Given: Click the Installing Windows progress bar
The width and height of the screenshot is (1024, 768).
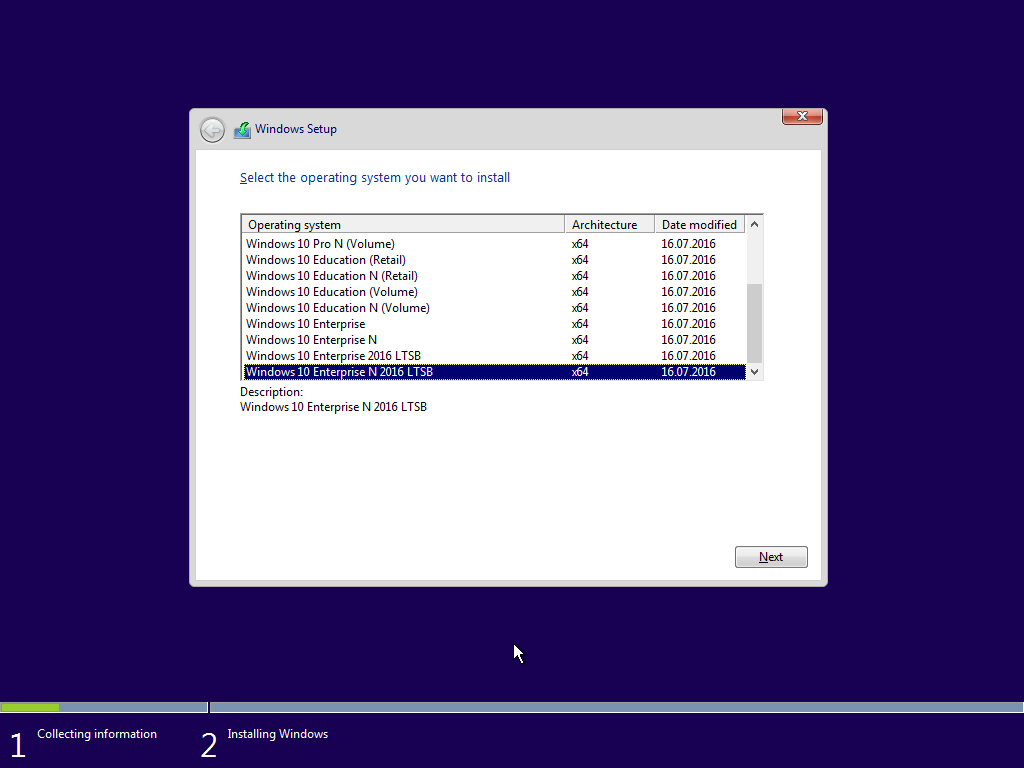Looking at the screenshot, I should (x=616, y=707).
